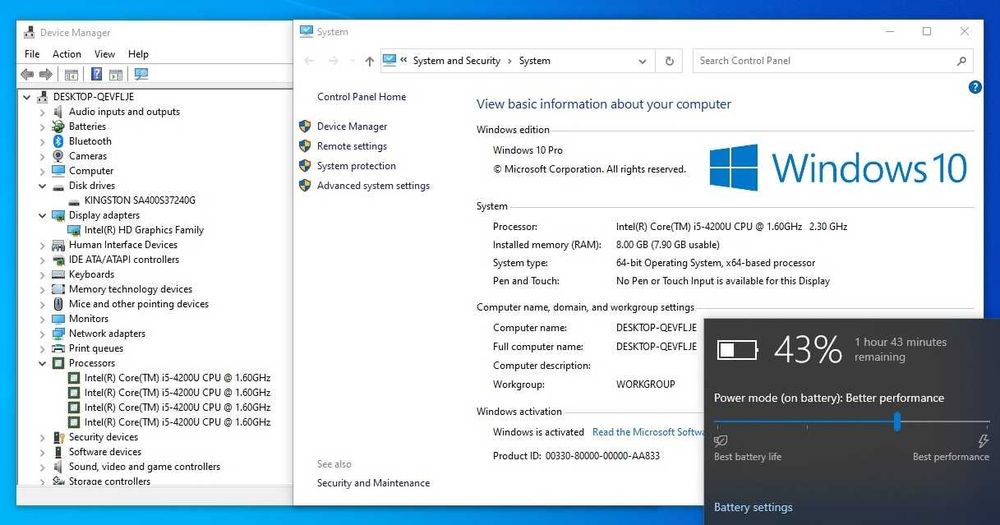1000x525 pixels.
Task: Click Best battery life leaf icon
Action: tap(721, 441)
